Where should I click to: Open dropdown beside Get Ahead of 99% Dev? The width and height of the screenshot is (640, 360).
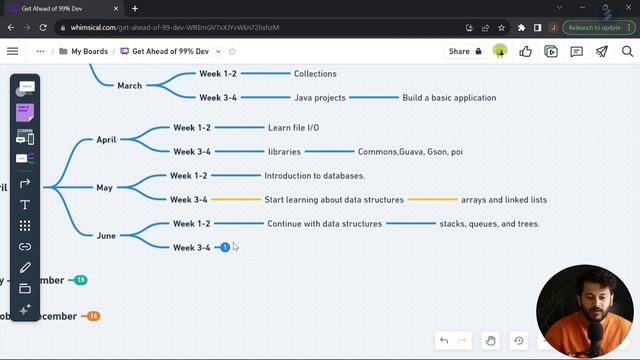click(x=218, y=51)
